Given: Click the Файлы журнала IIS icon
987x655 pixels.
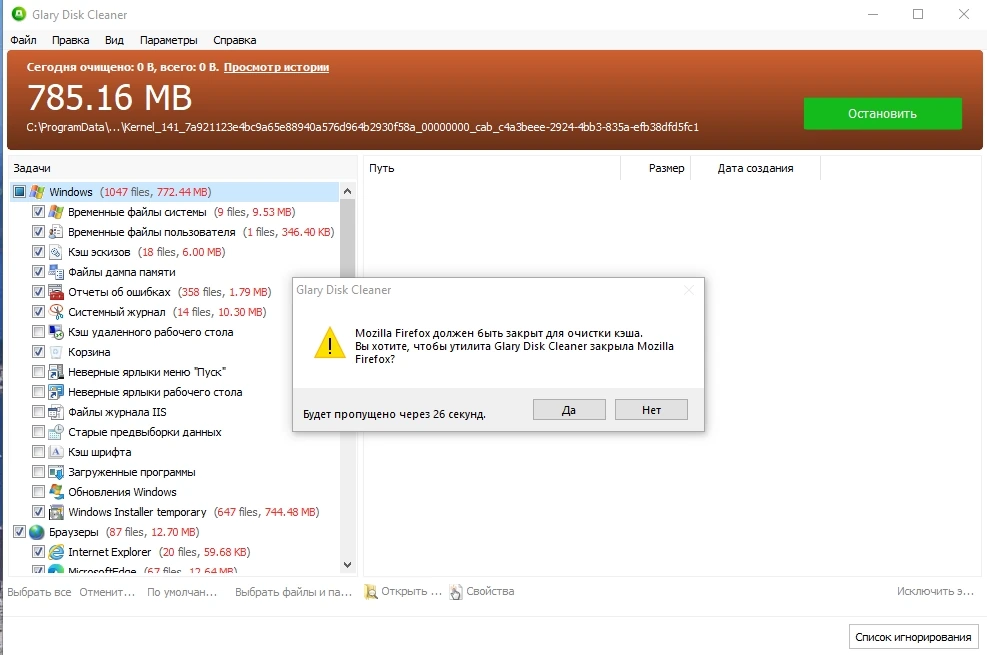Looking at the screenshot, I should pos(56,412).
